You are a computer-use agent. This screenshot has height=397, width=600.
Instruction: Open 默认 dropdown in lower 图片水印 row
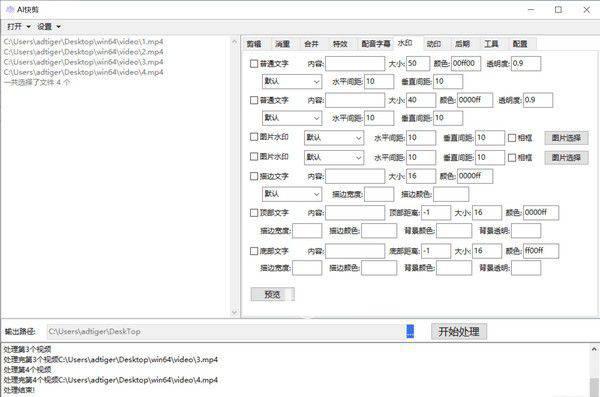(334, 157)
